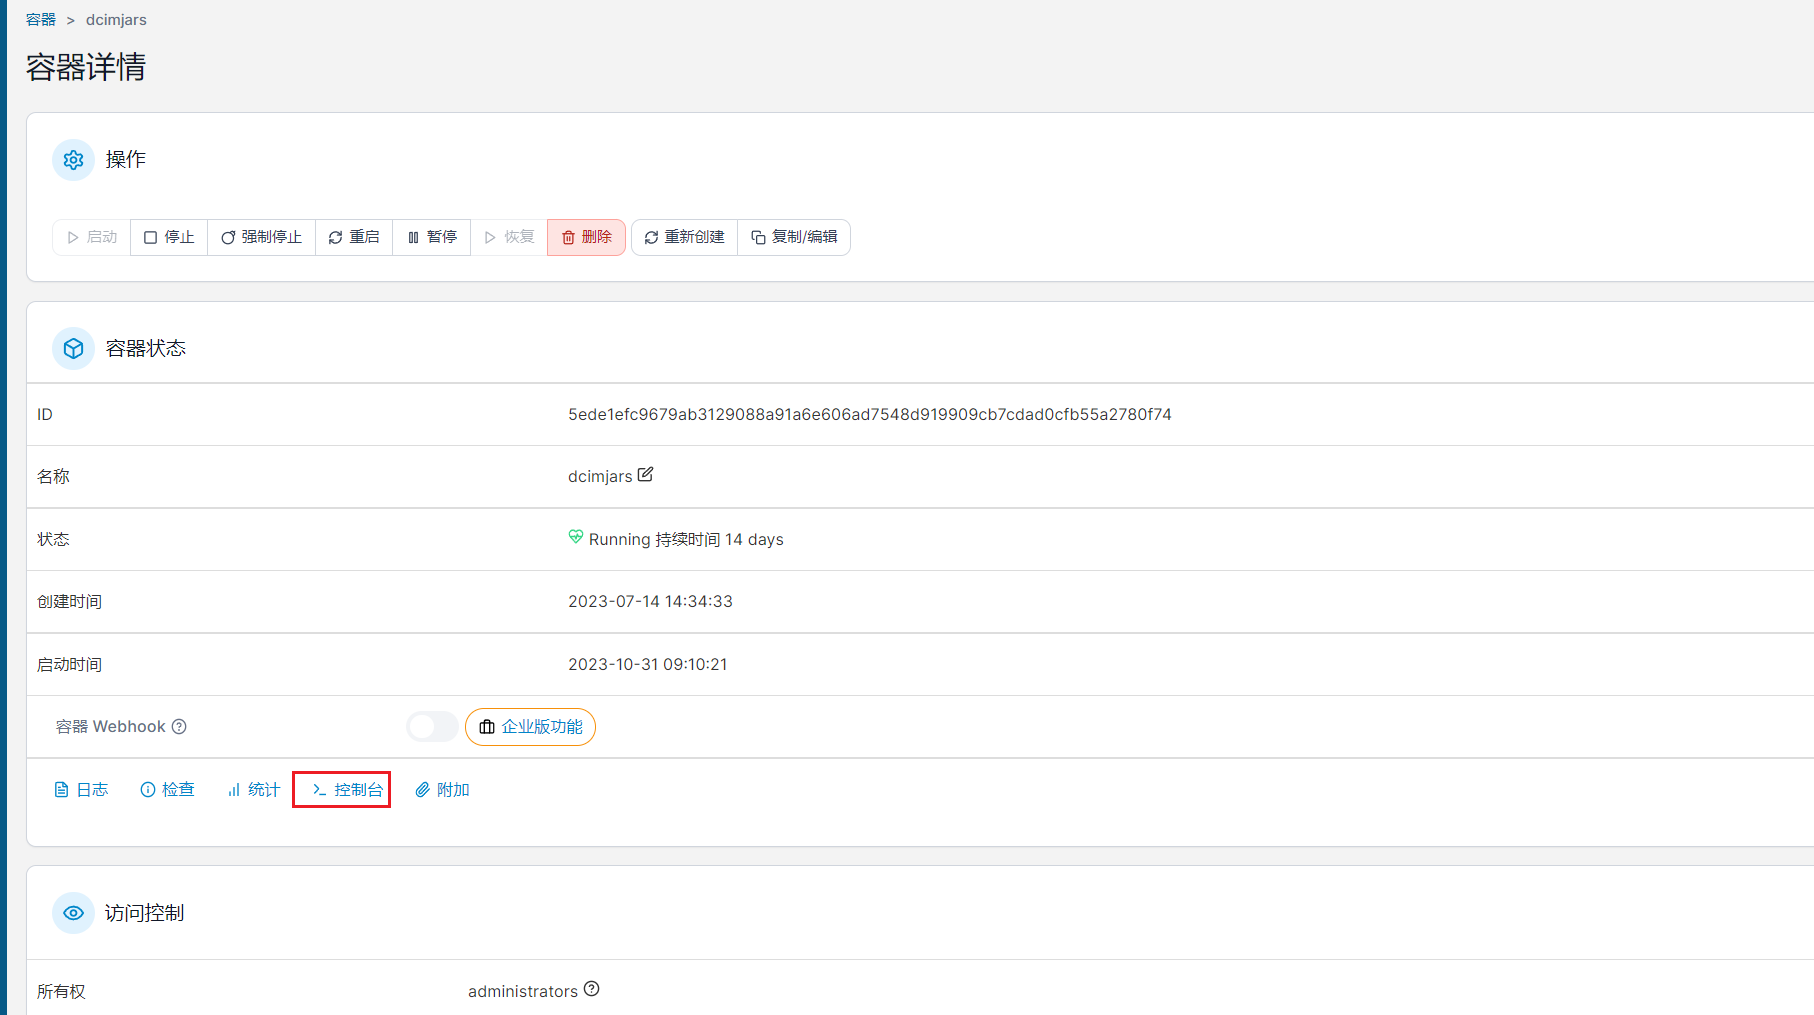Screen dimensions: 1814x1015
Task: Open 复制/编辑 duplicate edit
Action: 794,237
